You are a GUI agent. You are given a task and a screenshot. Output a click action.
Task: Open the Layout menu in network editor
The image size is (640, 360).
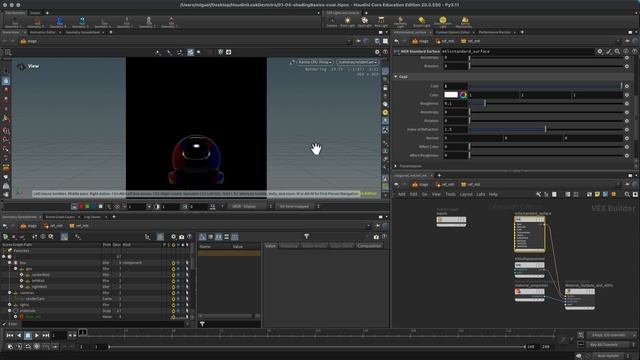(x=466, y=194)
